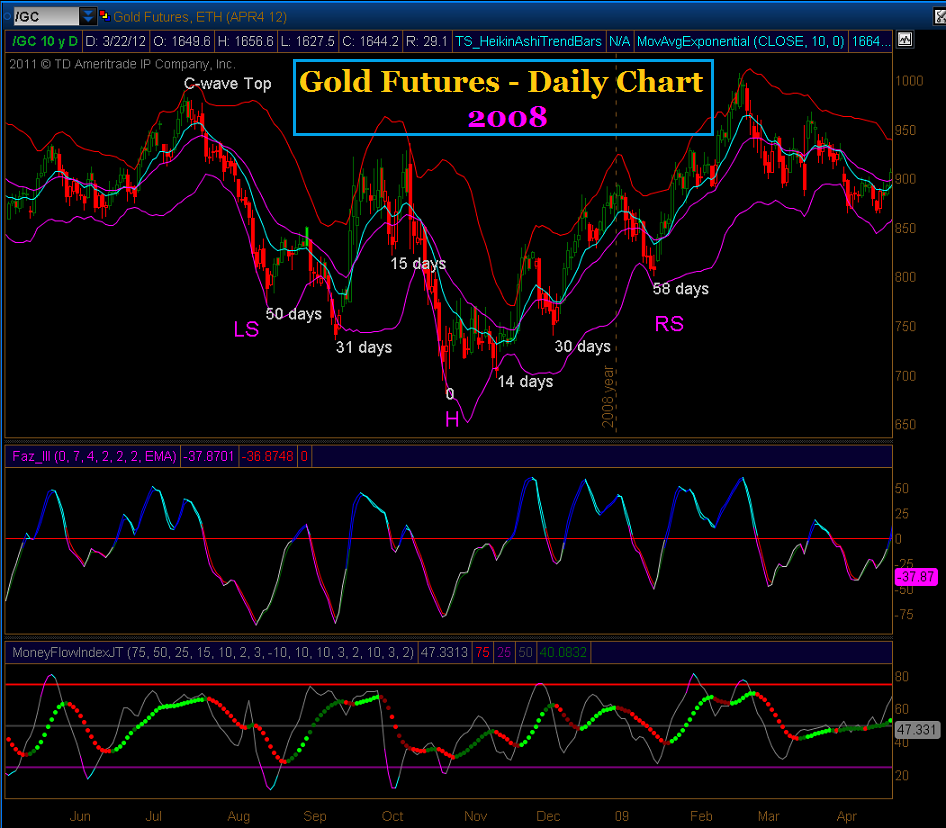Click the 'N/A' study value cell
The image size is (946, 828).
pyautogui.click(x=619, y=41)
